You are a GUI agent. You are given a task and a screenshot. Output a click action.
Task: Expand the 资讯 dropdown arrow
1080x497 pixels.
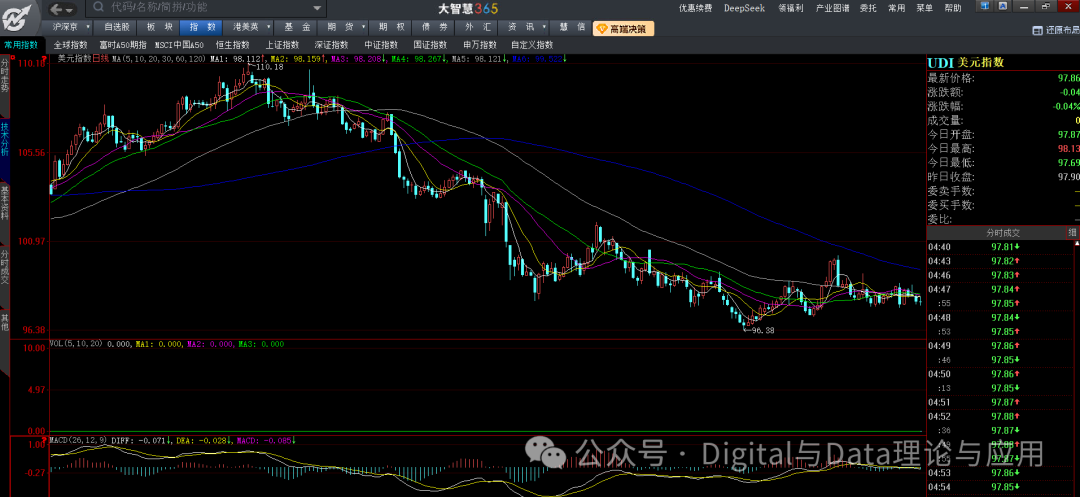point(544,28)
